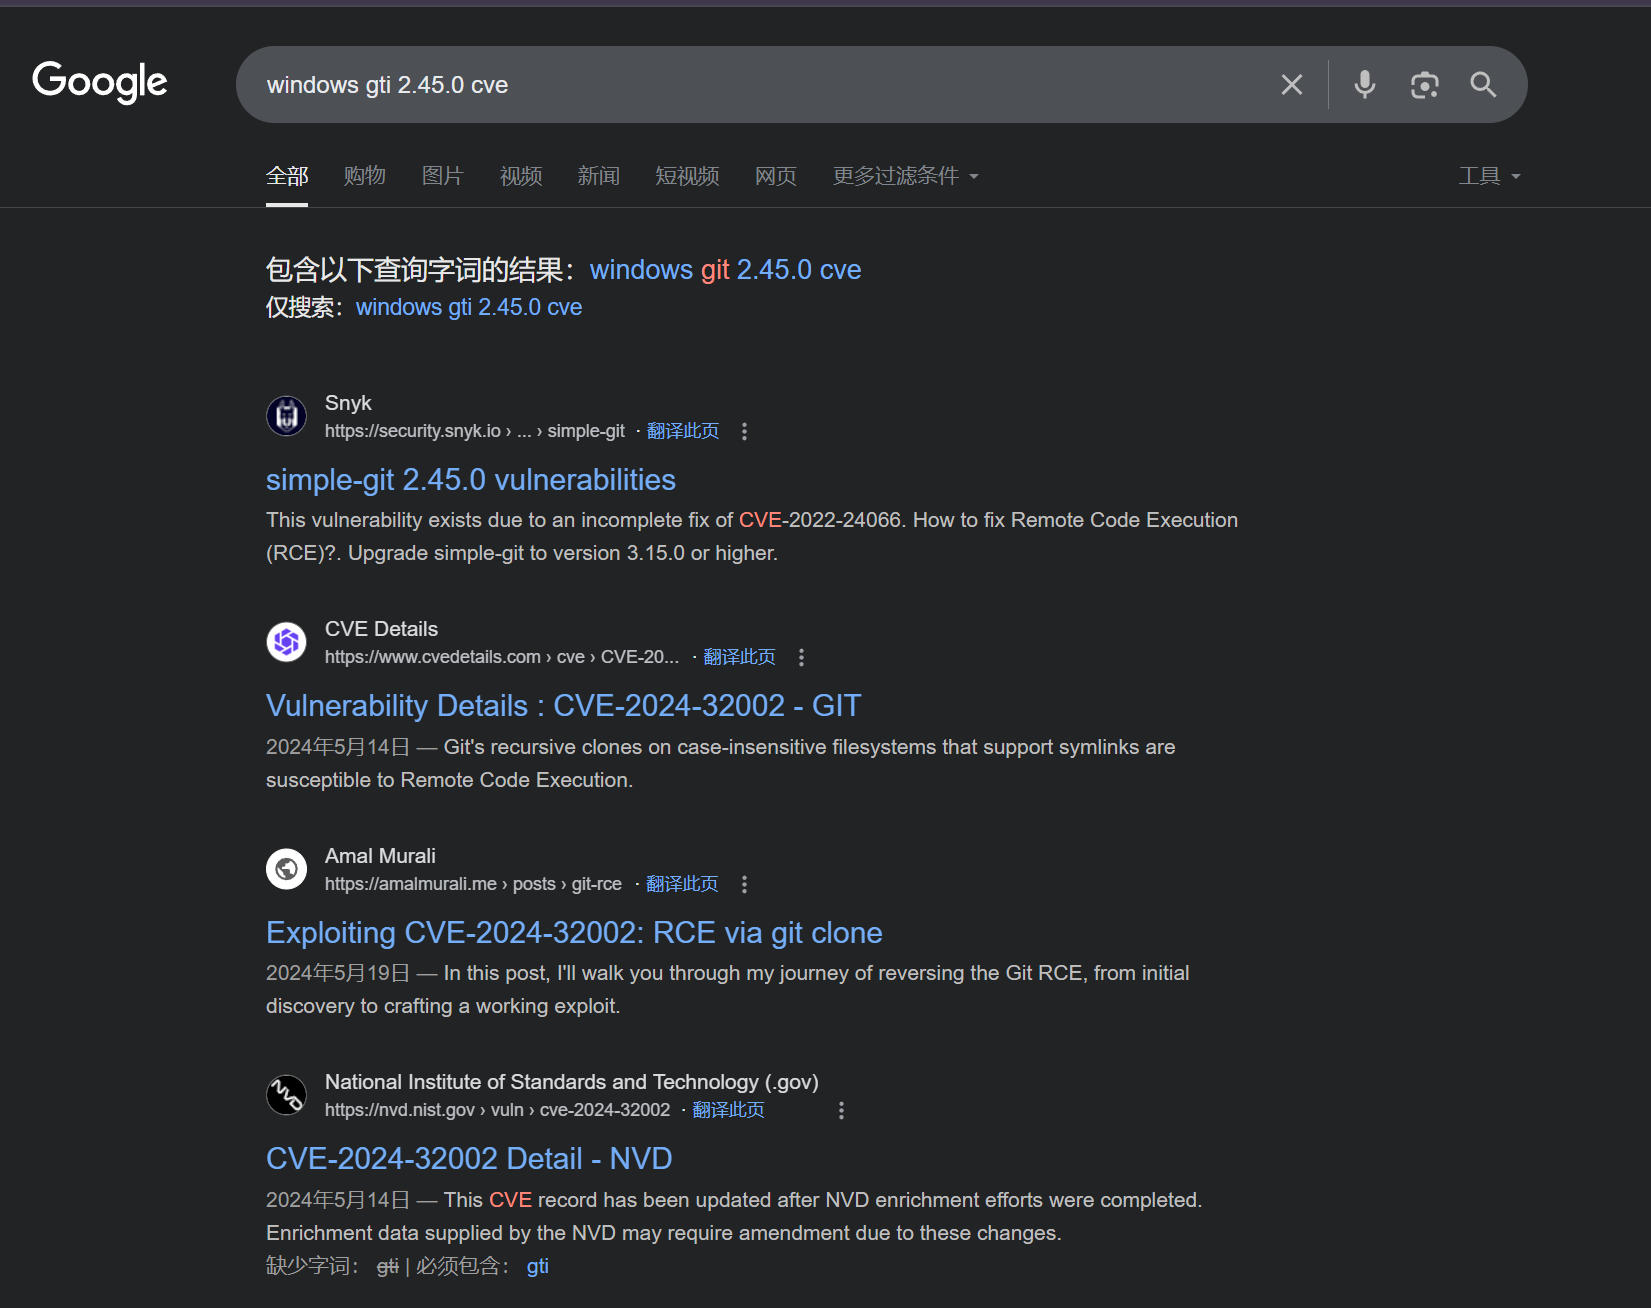Open three-dot menu for CVE Details result
Screen dimensions: 1651x1308
coord(801,657)
